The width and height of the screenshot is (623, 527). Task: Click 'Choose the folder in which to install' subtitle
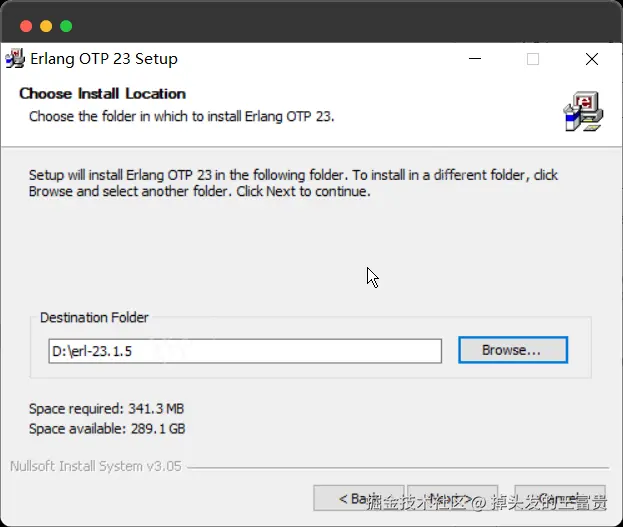[182, 116]
